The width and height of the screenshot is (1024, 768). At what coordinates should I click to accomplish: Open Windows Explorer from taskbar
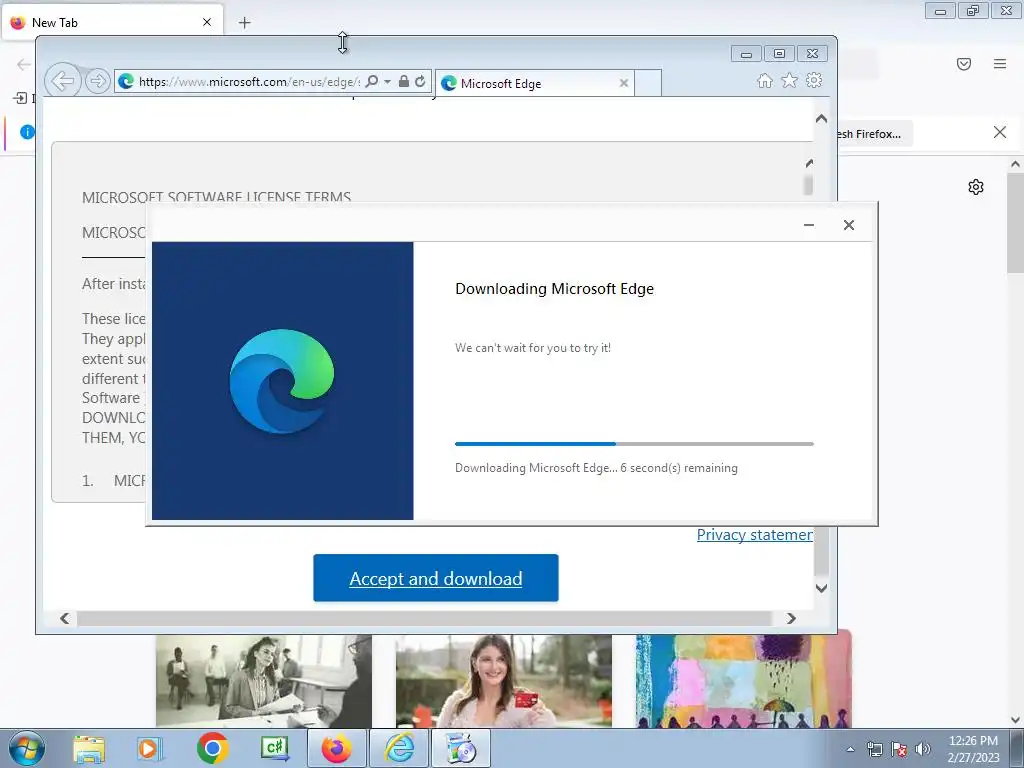point(88,748)
